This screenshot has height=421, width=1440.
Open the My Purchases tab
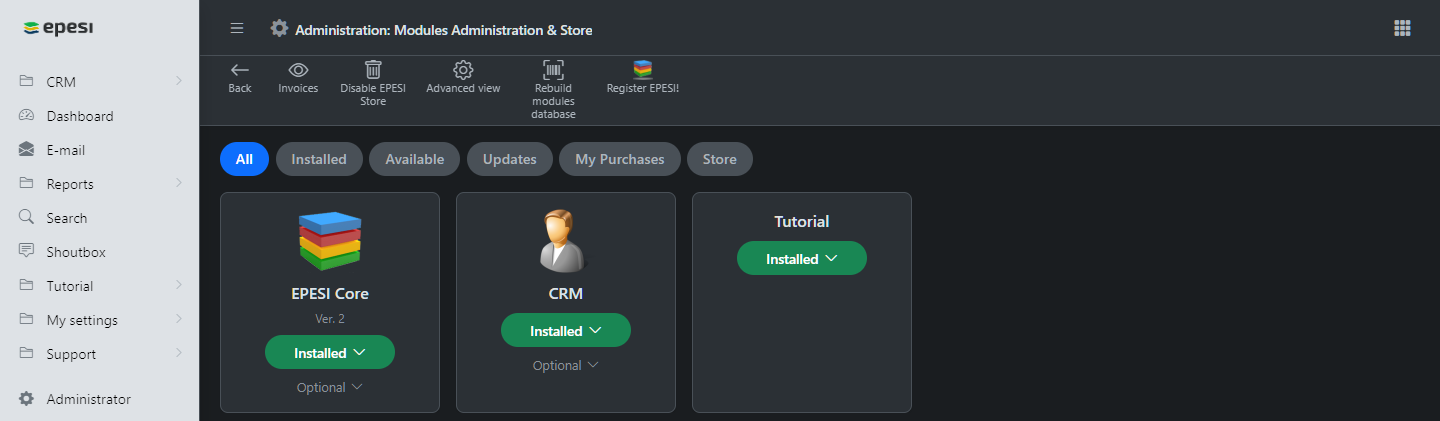tap(620, 159)
